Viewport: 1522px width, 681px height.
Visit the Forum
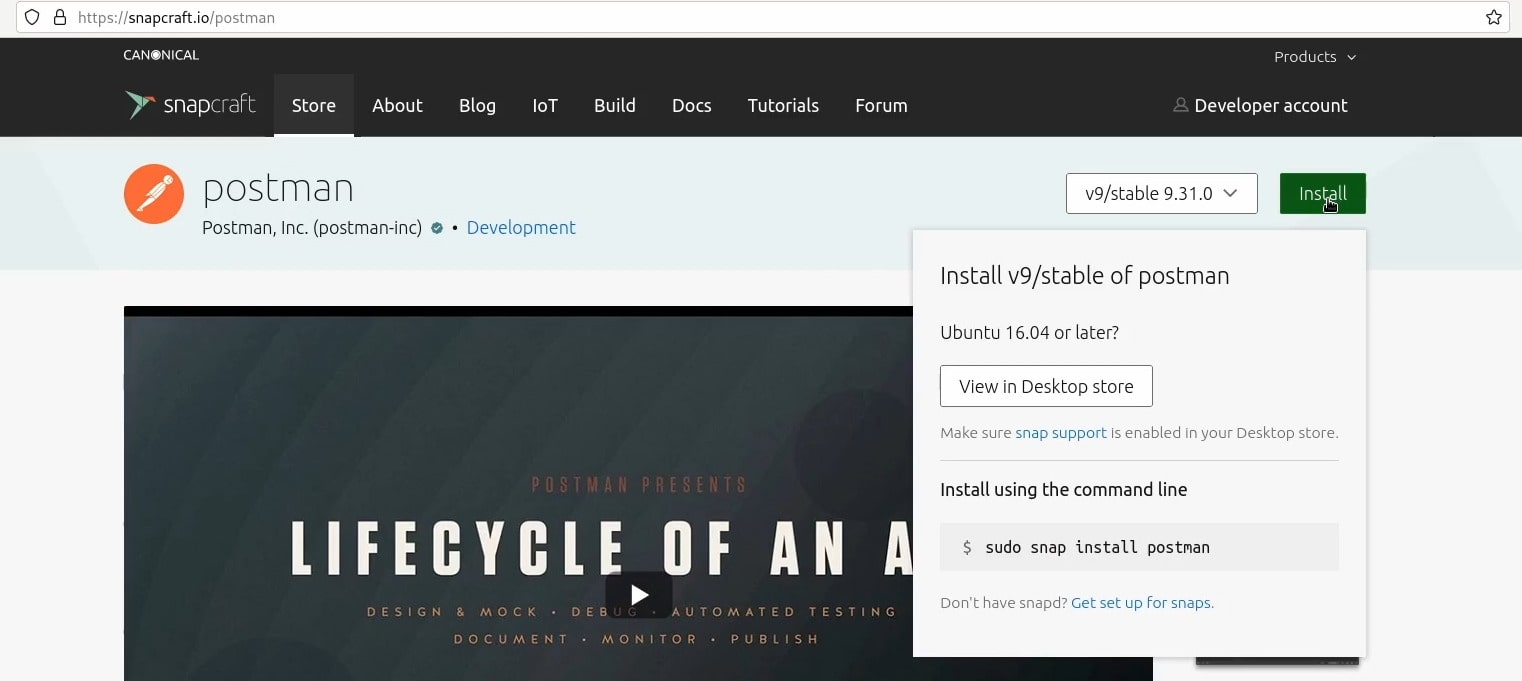(881, 105)
